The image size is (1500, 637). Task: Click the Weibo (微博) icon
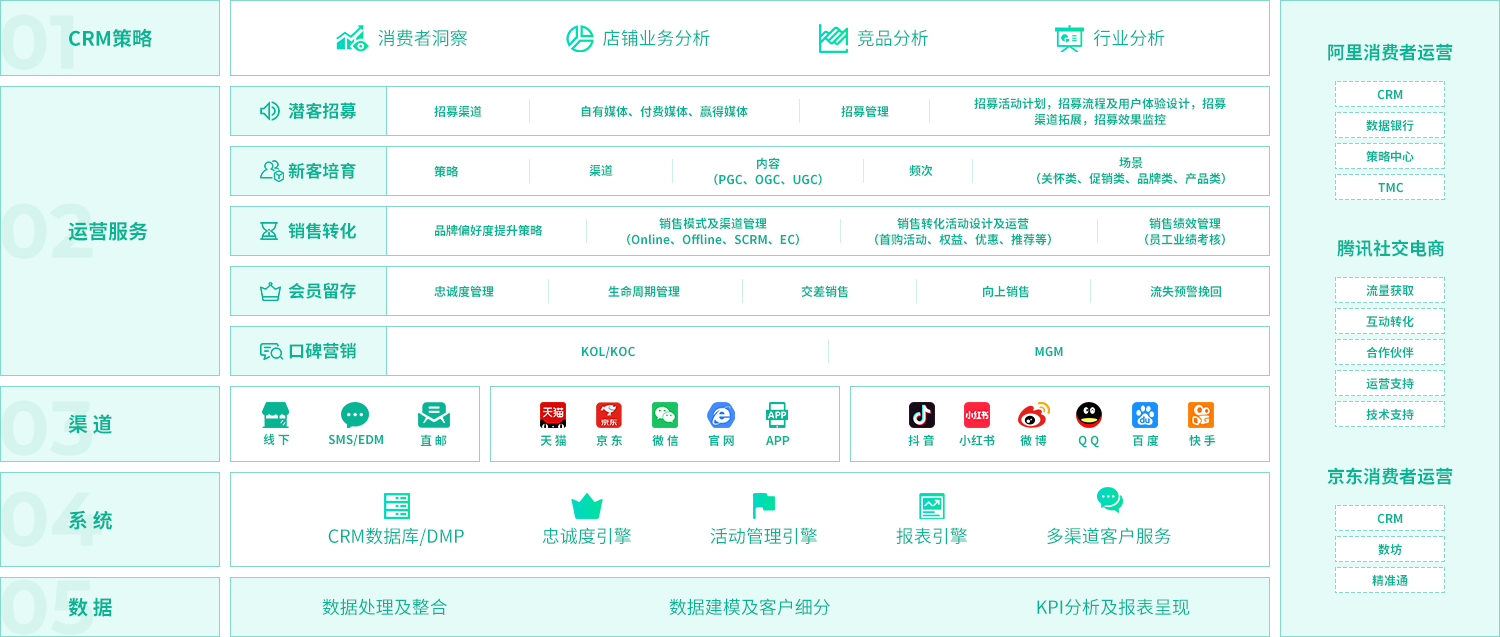(1033, 415)
